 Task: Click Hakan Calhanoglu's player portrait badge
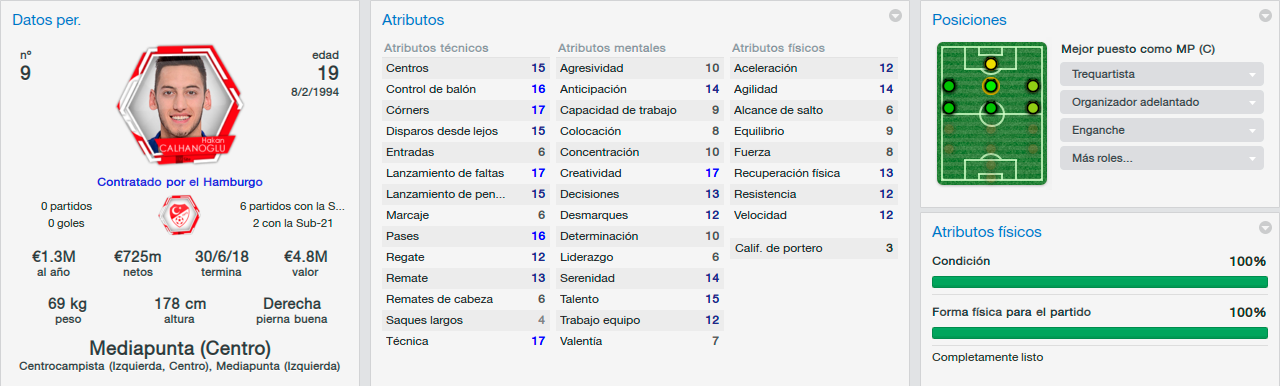pos(180,107)
